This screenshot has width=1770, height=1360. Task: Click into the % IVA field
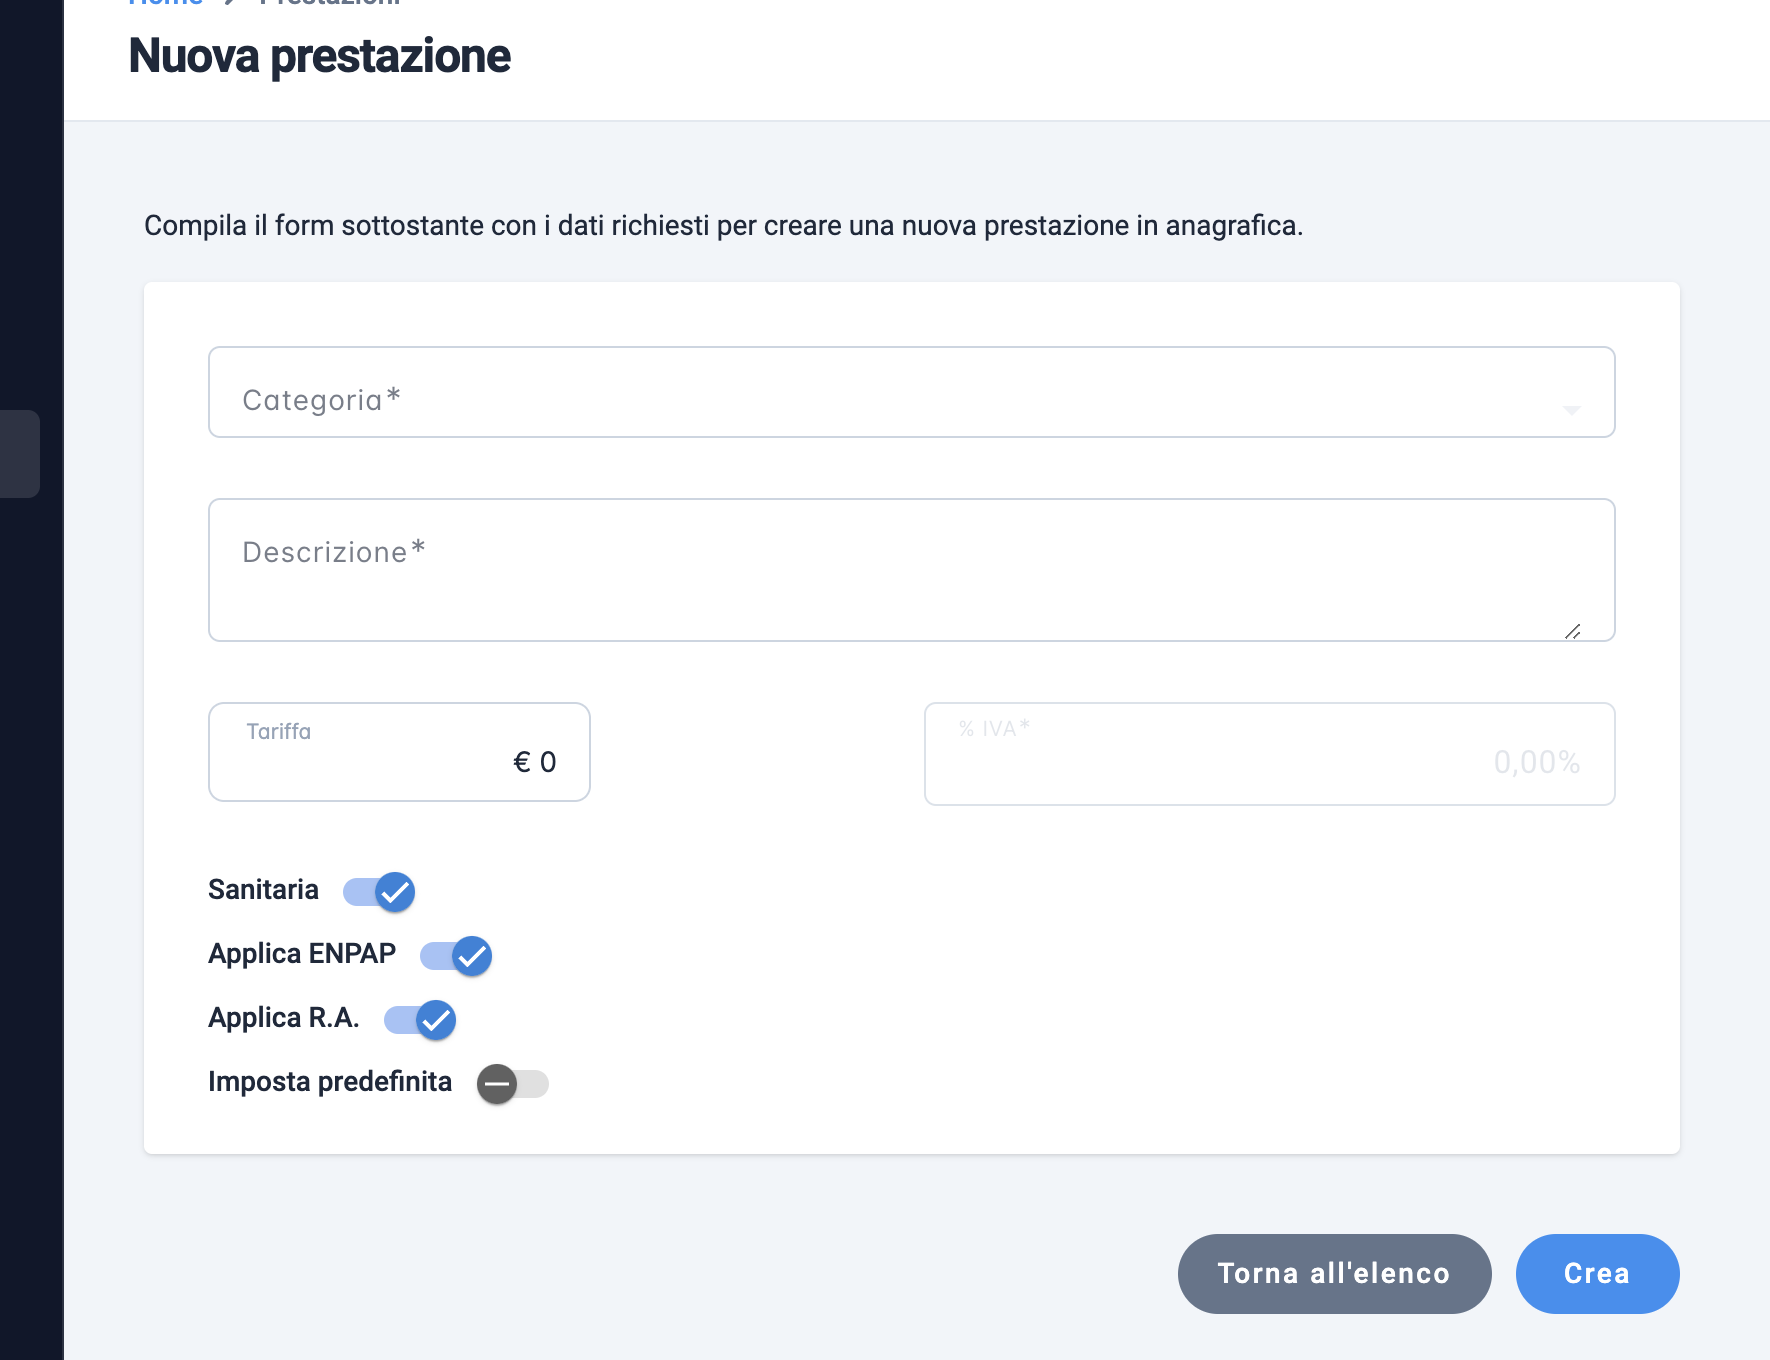[x=1269, y=754]
